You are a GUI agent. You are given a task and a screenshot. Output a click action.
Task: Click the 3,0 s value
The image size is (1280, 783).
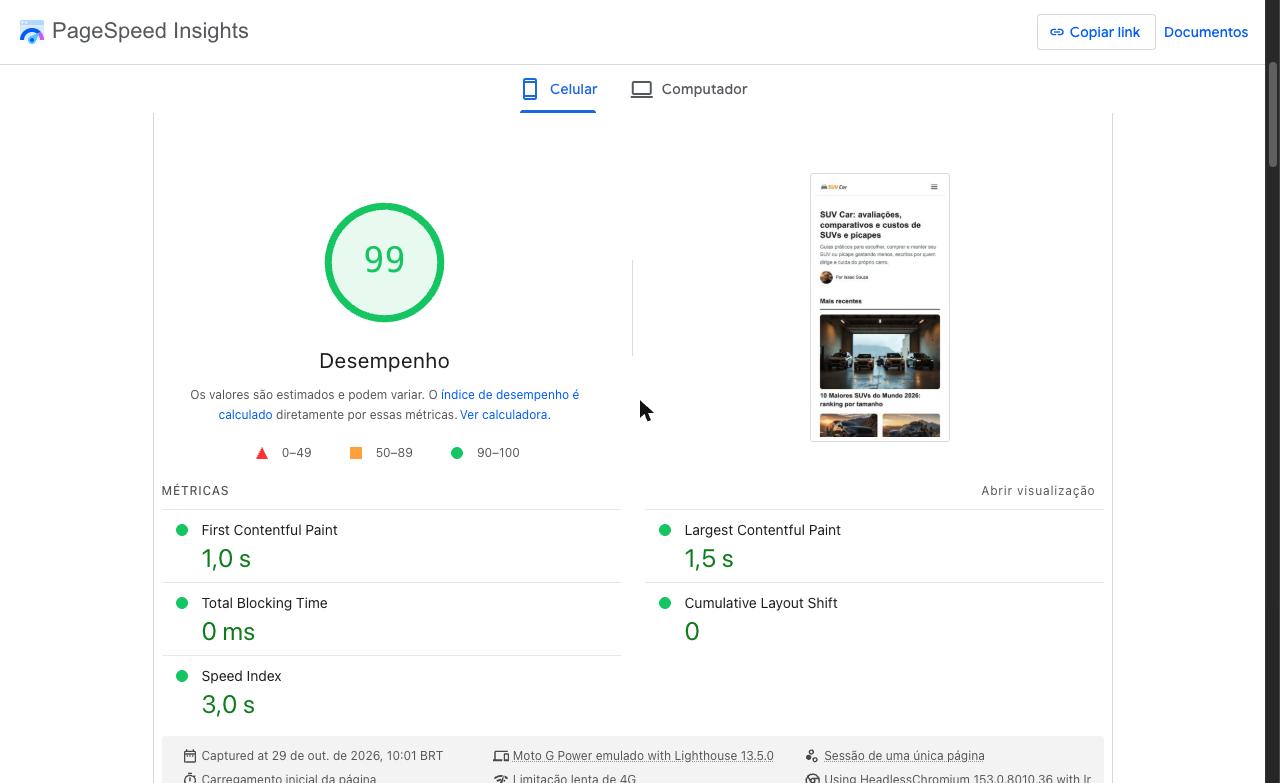(228, 705)
